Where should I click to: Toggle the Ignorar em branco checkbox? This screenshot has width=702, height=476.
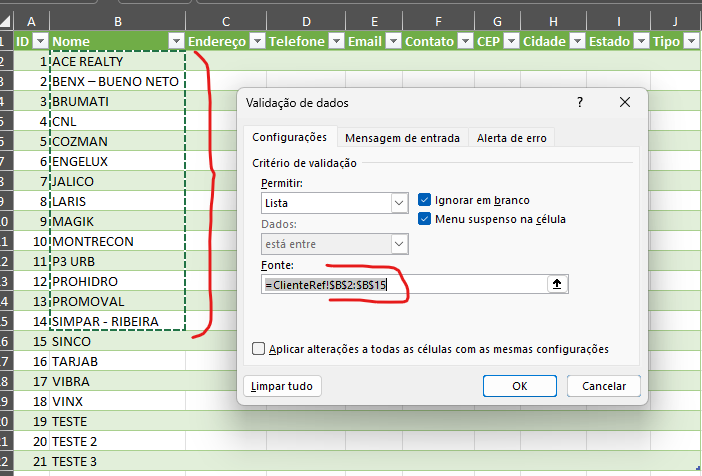point(425,200)
